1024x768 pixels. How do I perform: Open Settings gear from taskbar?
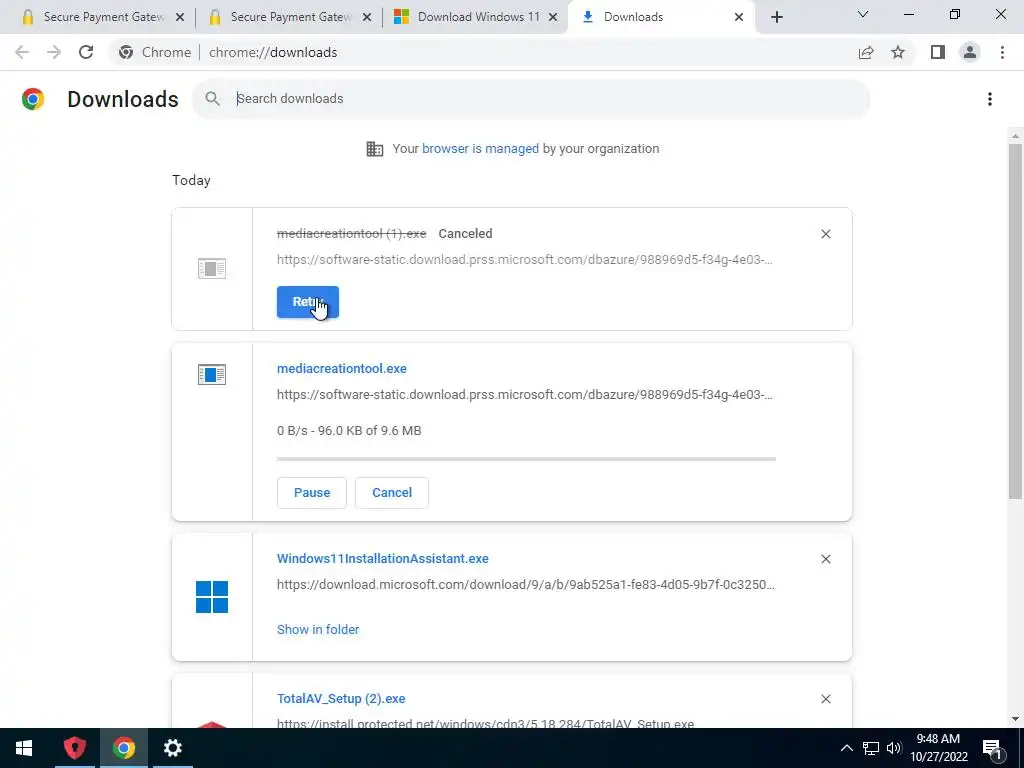click(x=172, y=748)
